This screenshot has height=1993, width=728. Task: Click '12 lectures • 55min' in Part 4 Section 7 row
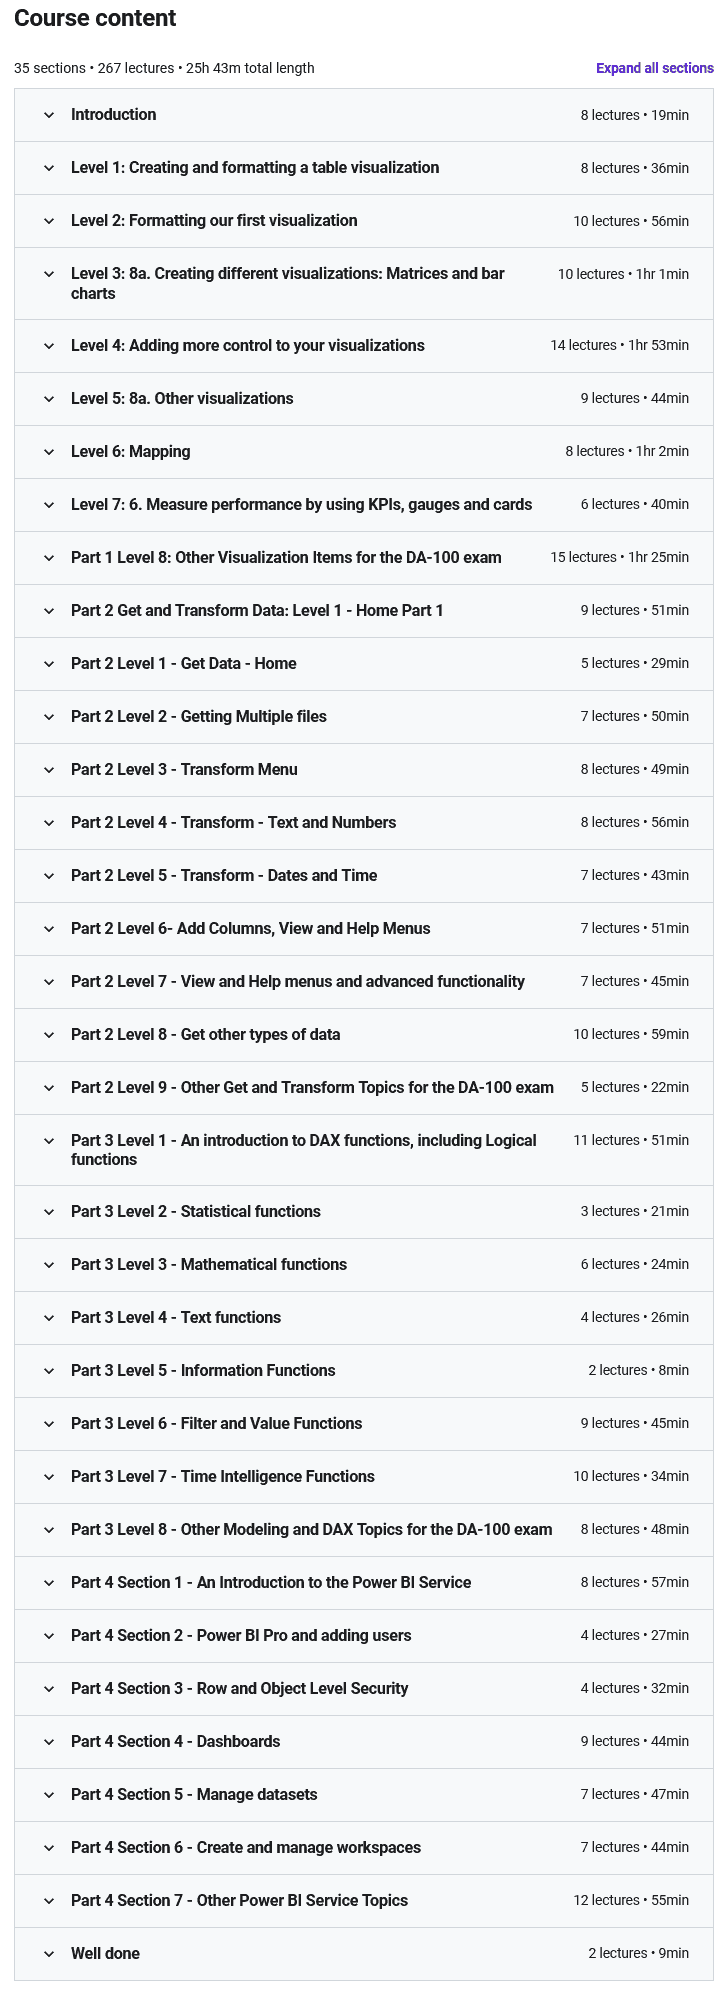[631, 1900]
